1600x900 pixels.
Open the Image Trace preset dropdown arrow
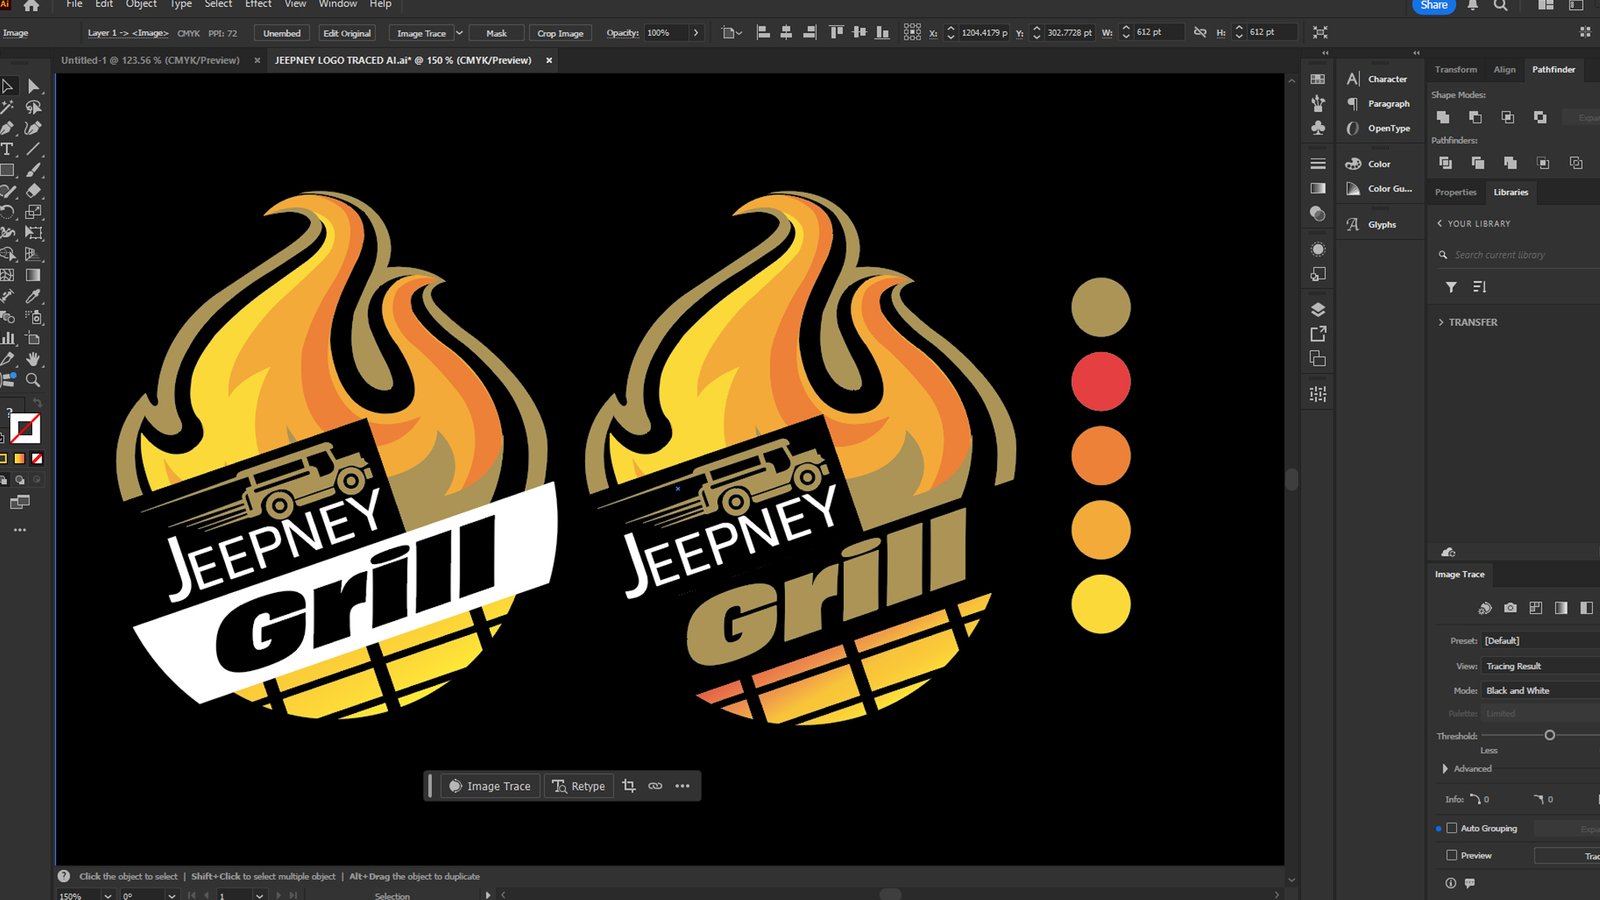coord(459,33)
